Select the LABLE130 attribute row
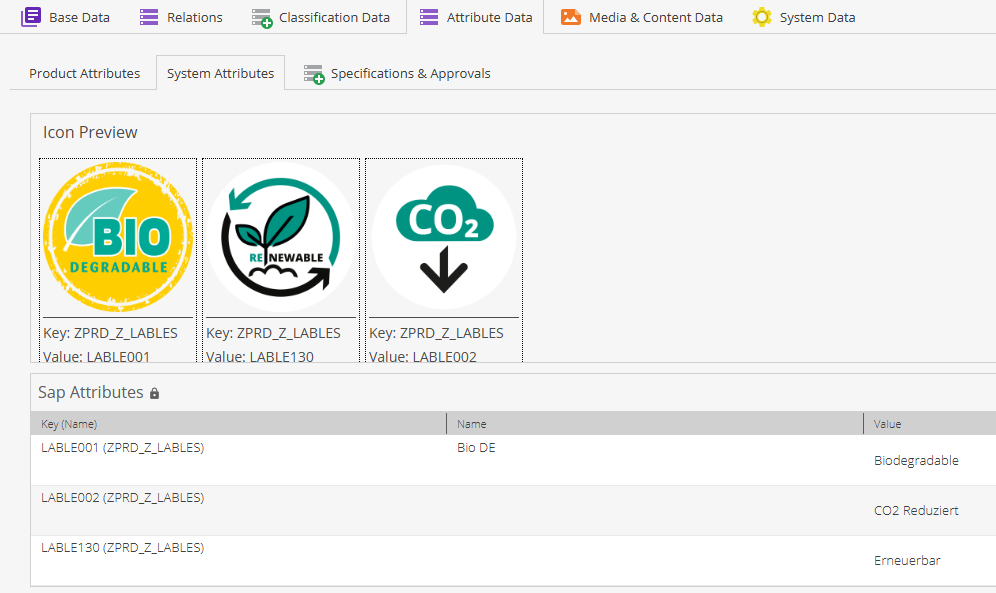 click(x=123, y=548)
